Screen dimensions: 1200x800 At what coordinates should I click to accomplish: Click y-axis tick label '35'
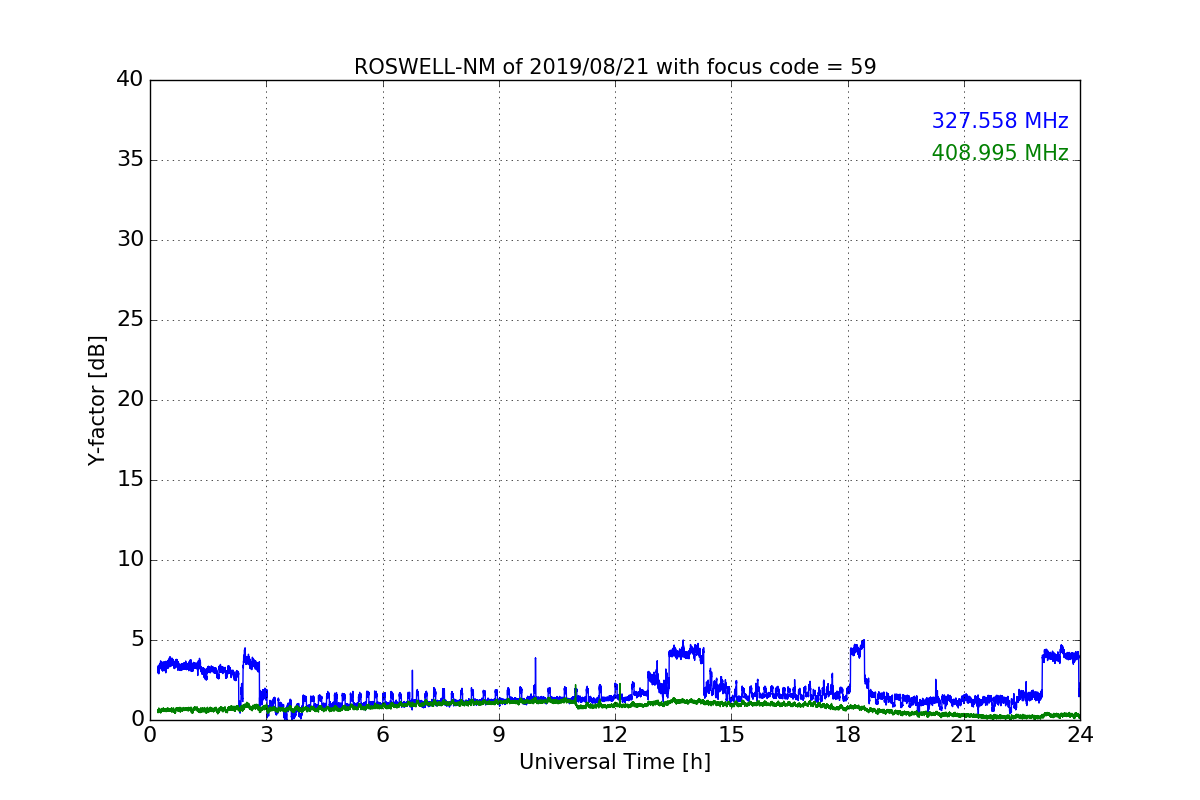[130, 160]
